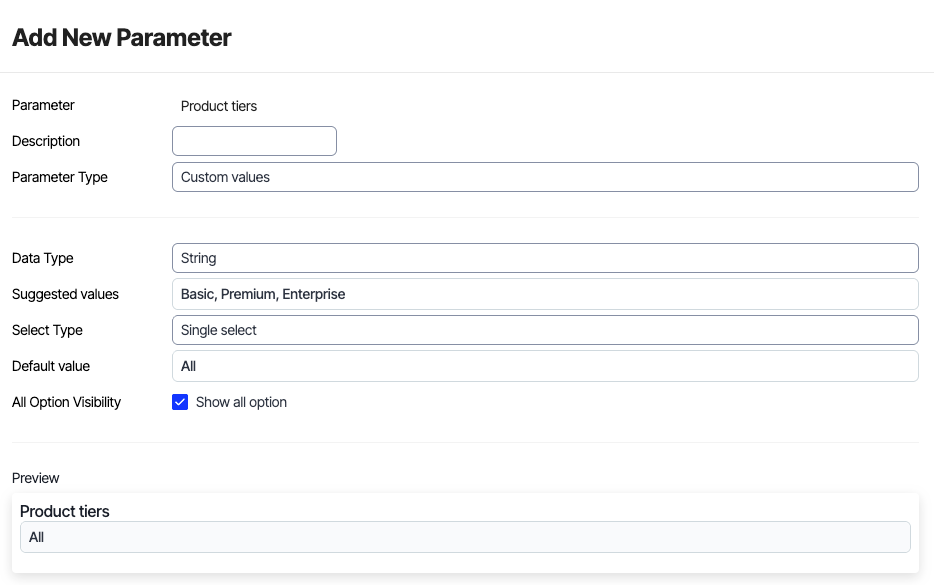Click the All Option Visibility label
This screenshot has width=934, height=585.
[66, 402]
